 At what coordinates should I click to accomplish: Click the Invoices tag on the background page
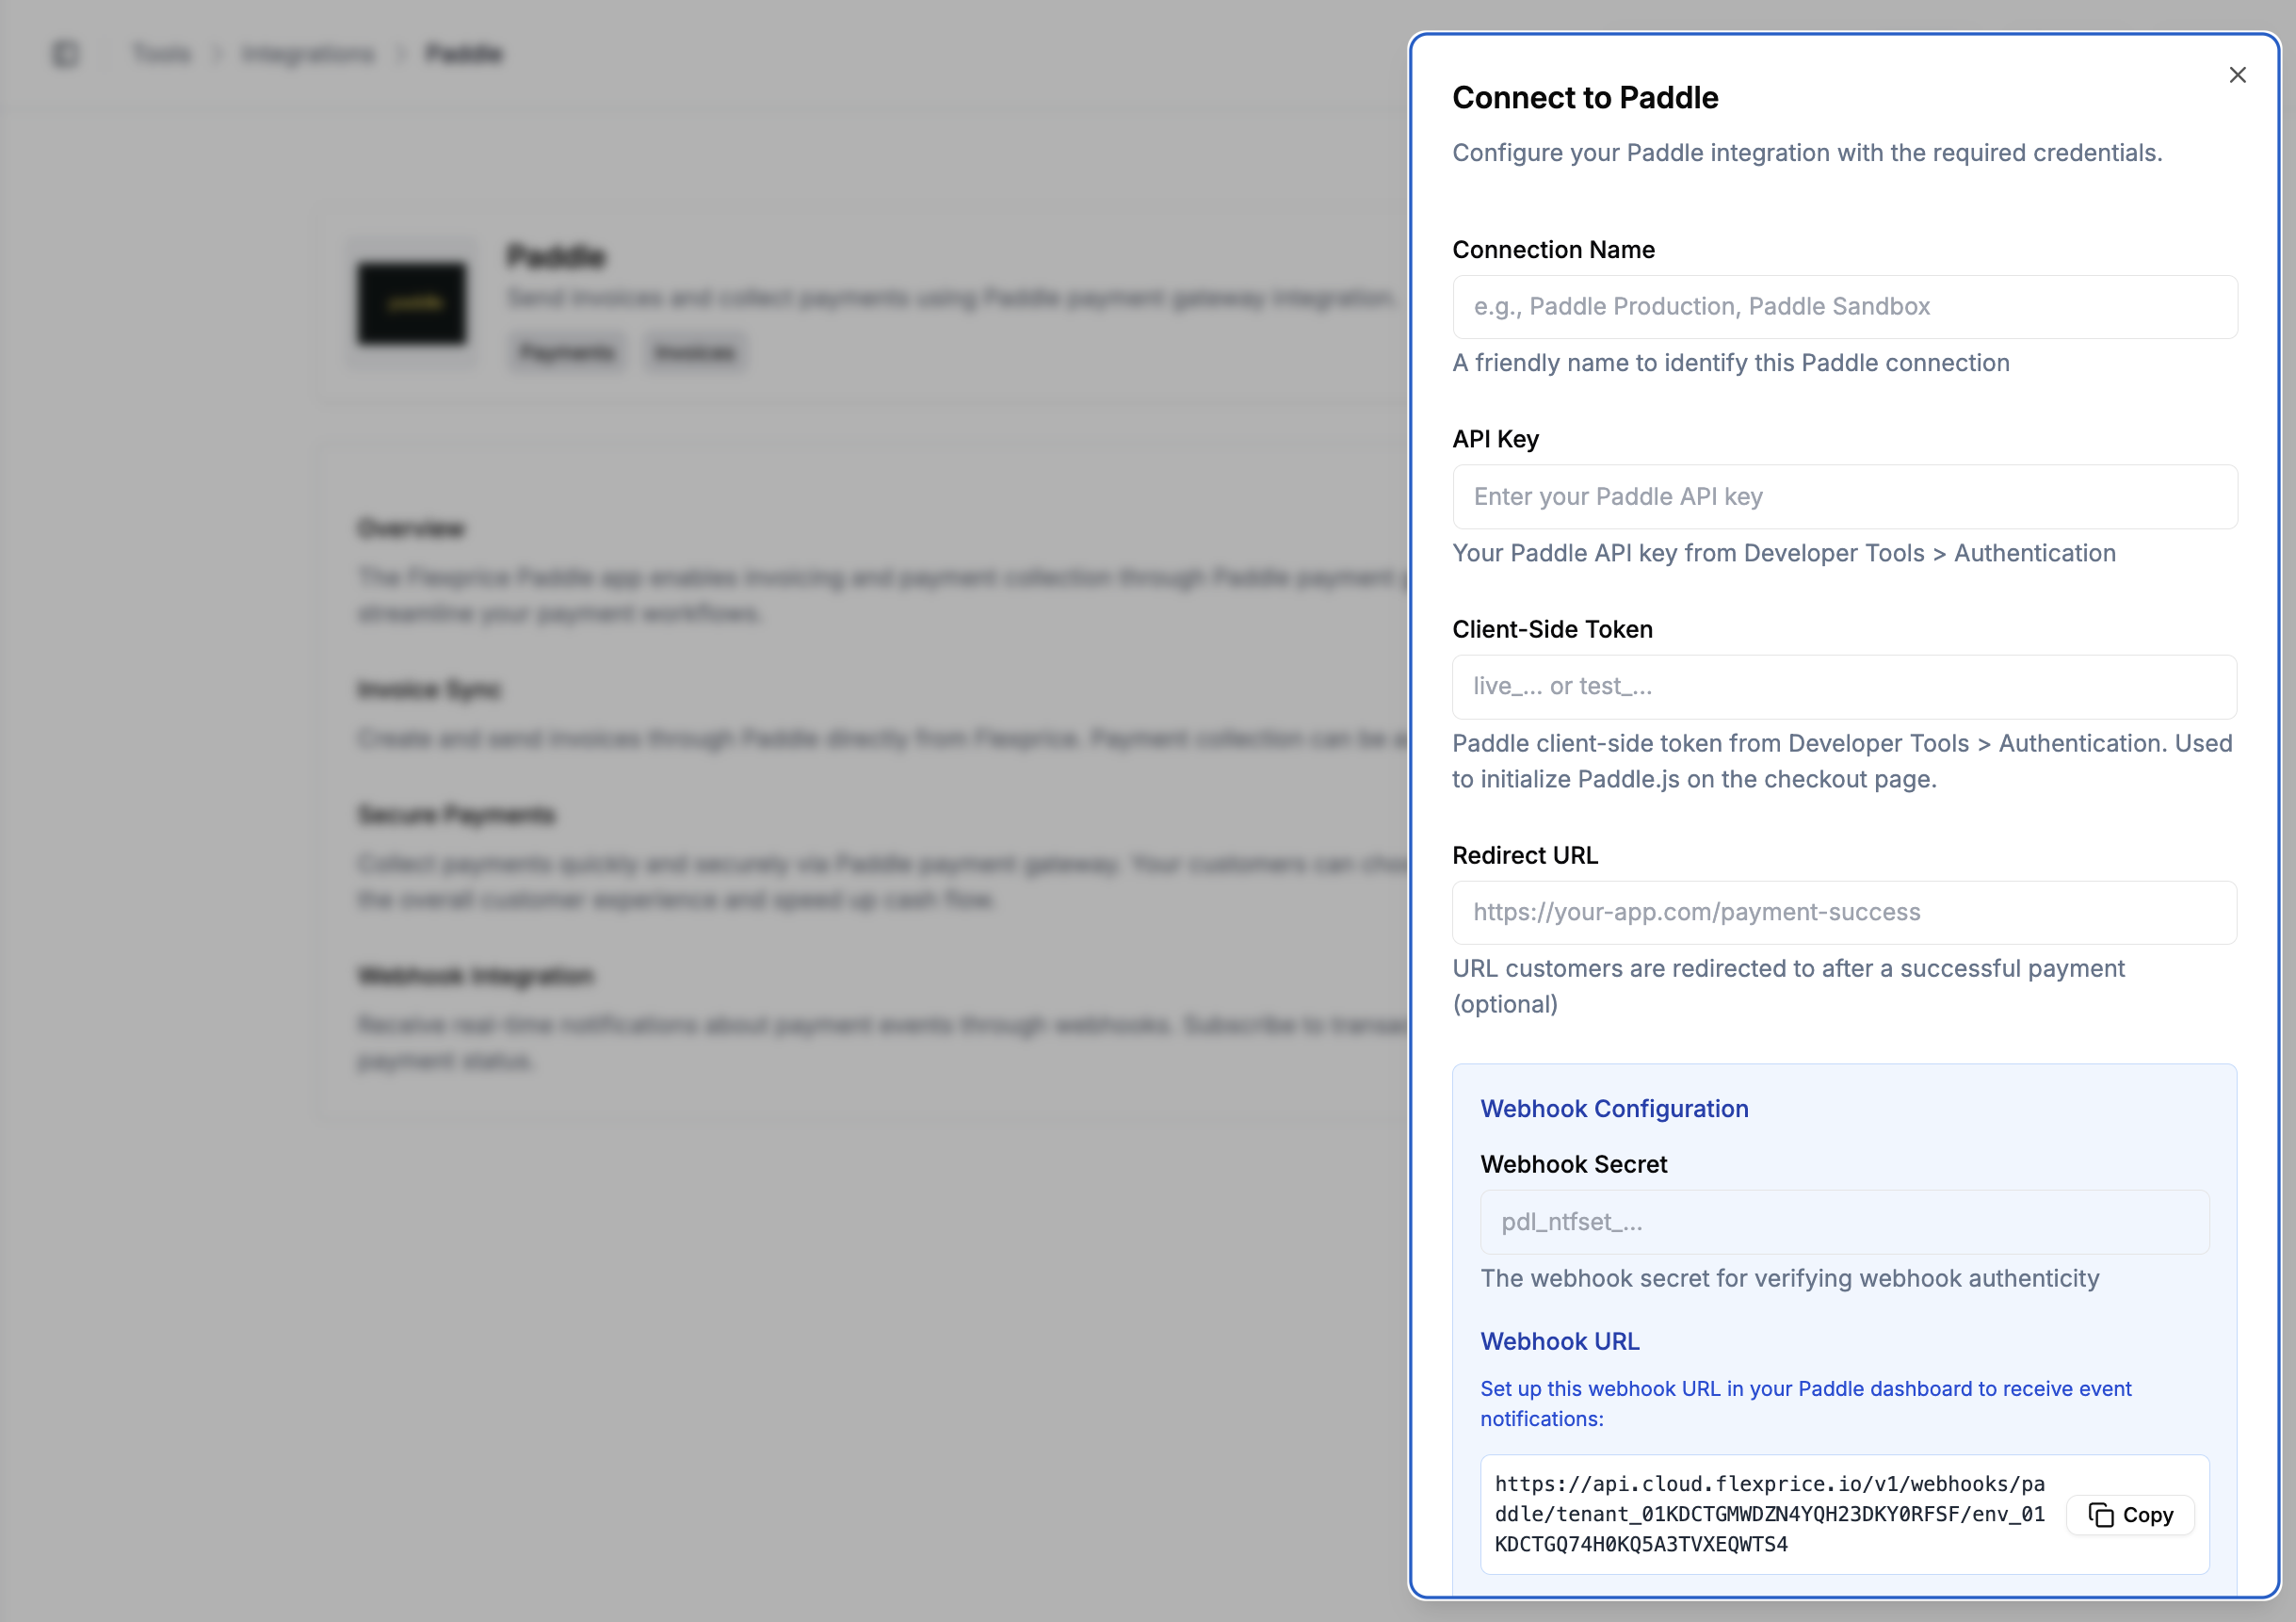point(695,352)
